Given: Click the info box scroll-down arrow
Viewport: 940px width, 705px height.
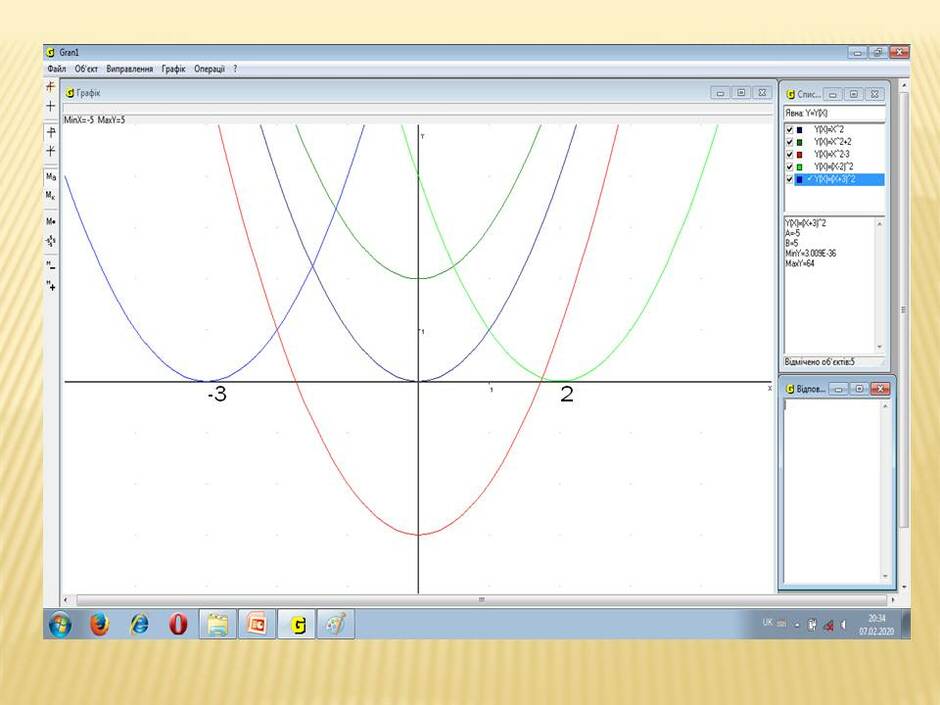Looking at the screenshot, I should tap(879, 347).
